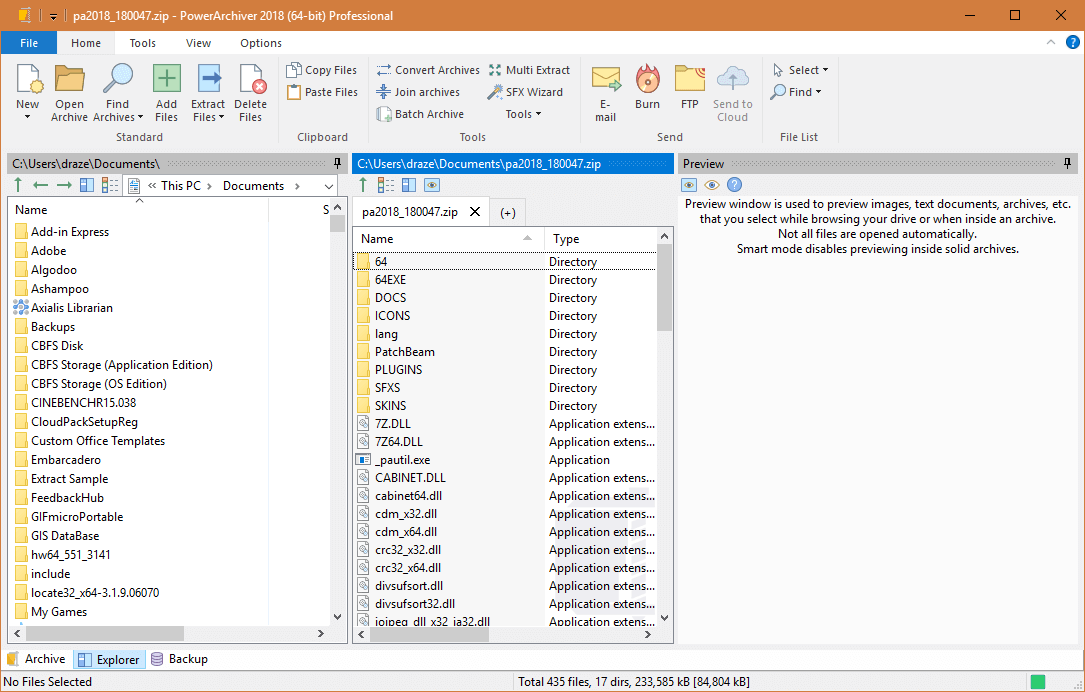1085x692 pixels.
Task: Open the SFX Wizard
Action: click(525, 92)
